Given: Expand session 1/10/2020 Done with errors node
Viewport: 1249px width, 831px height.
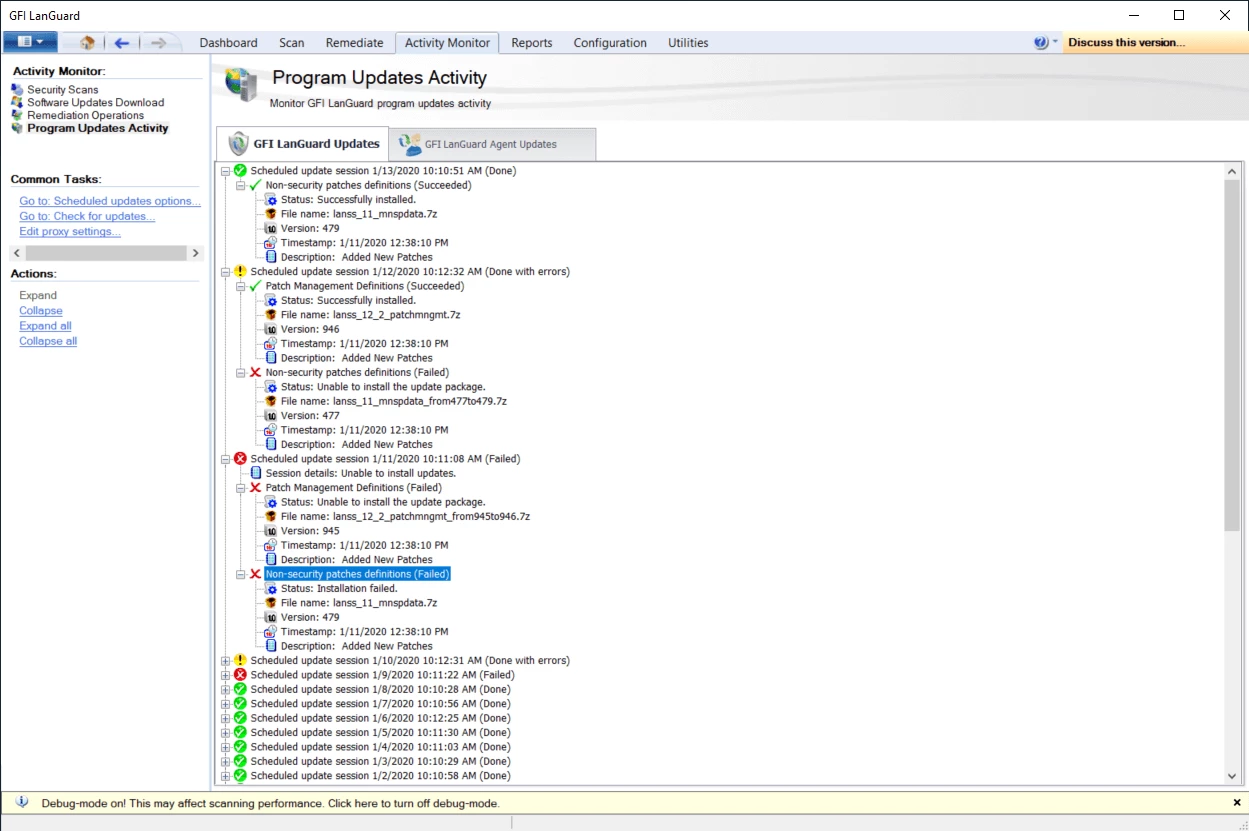Looking at the screenshot, I should pos(225,660).
